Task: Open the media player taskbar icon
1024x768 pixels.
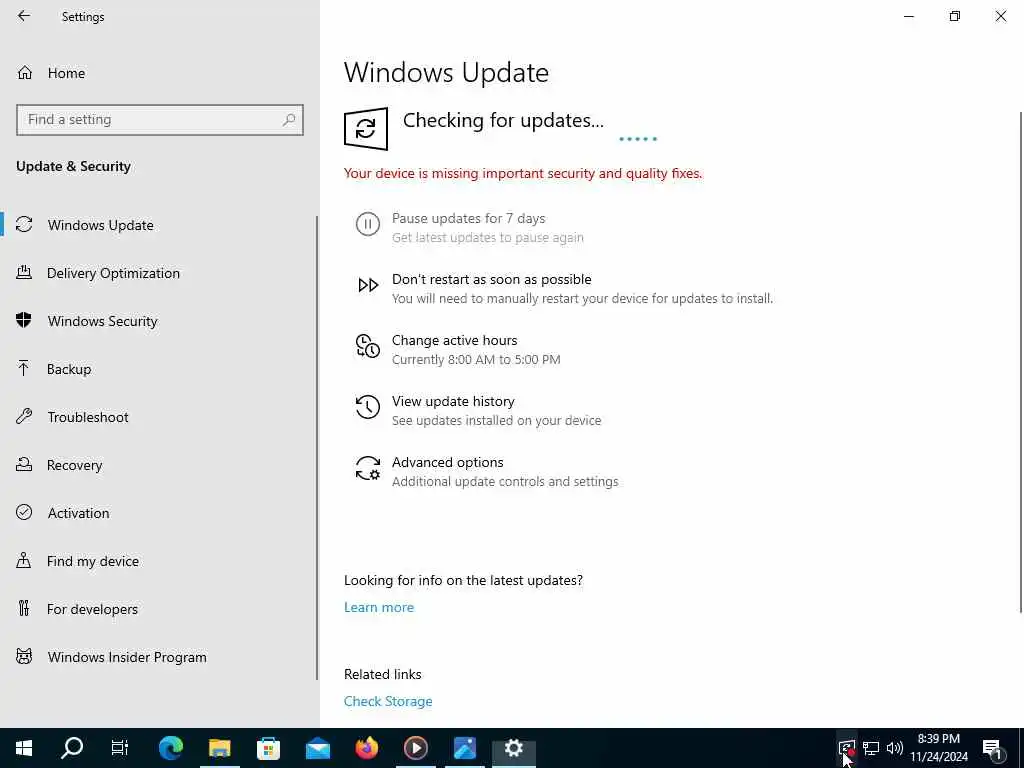Action: [416, 748]
